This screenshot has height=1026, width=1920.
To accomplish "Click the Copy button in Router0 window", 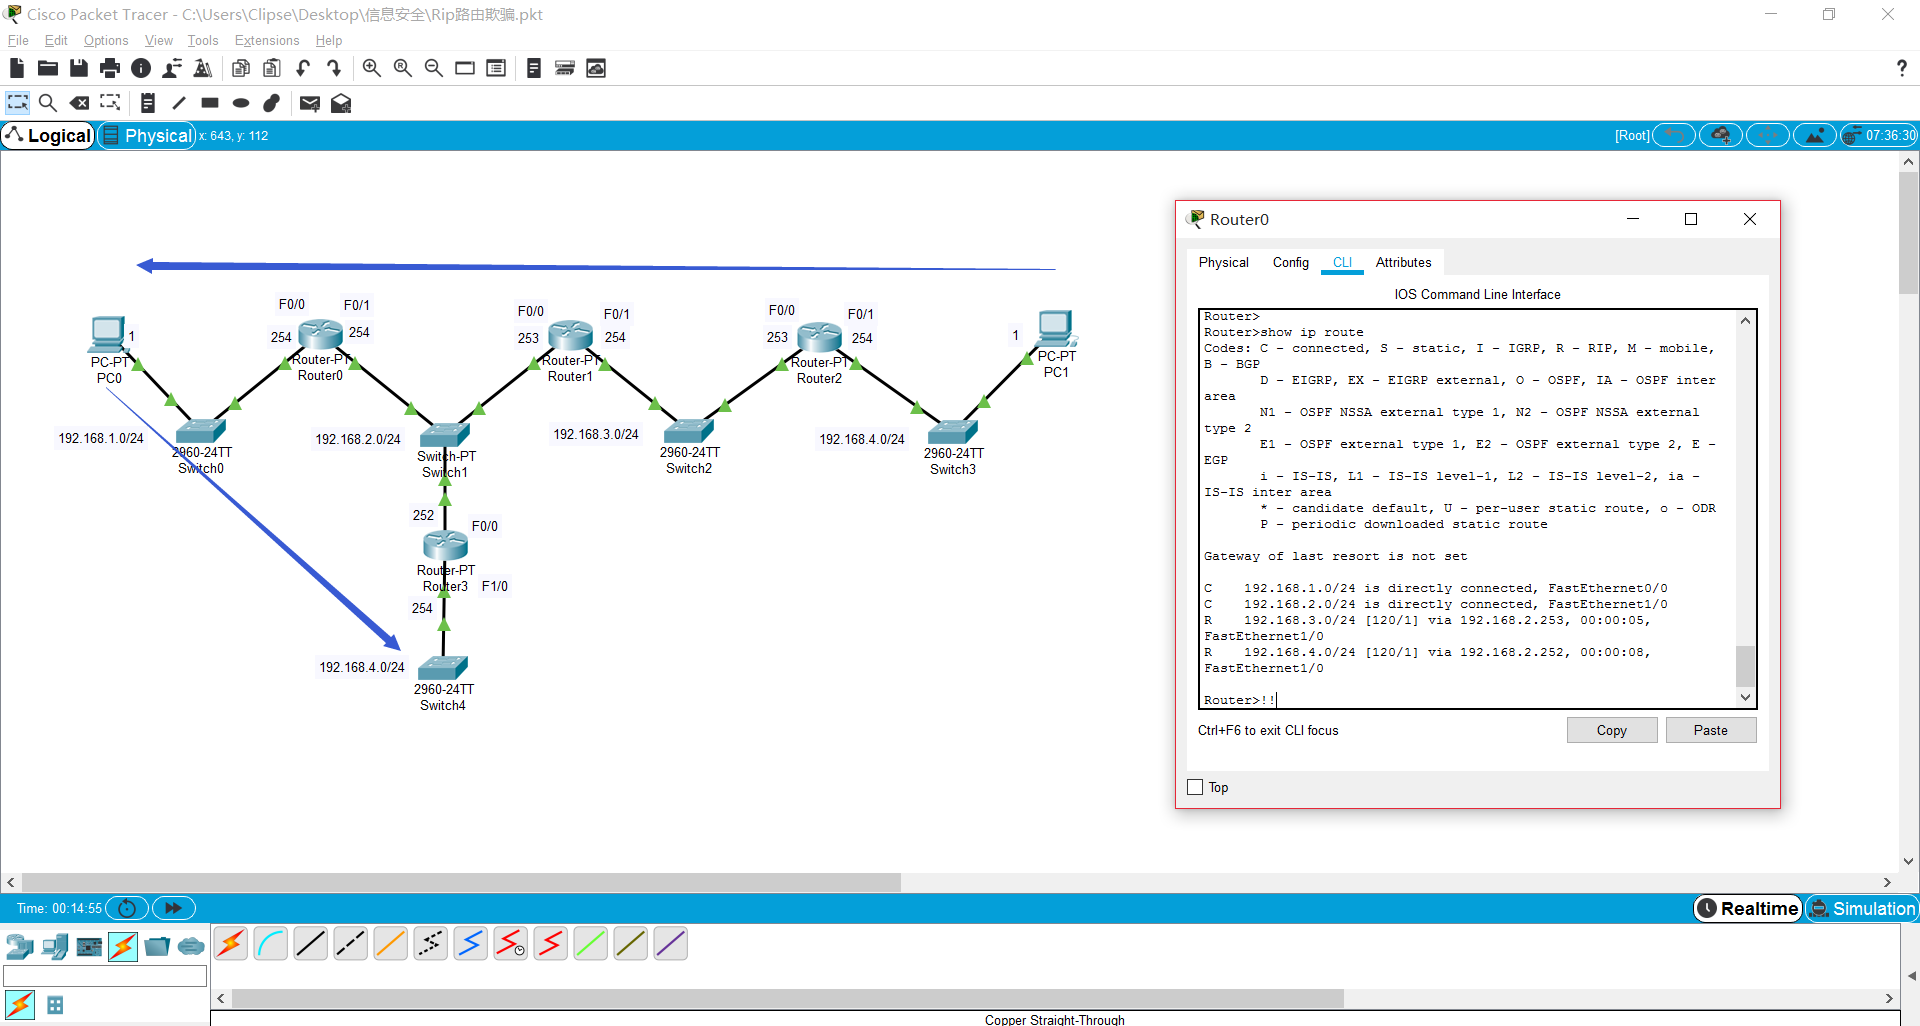I will tap(1611, 730).
